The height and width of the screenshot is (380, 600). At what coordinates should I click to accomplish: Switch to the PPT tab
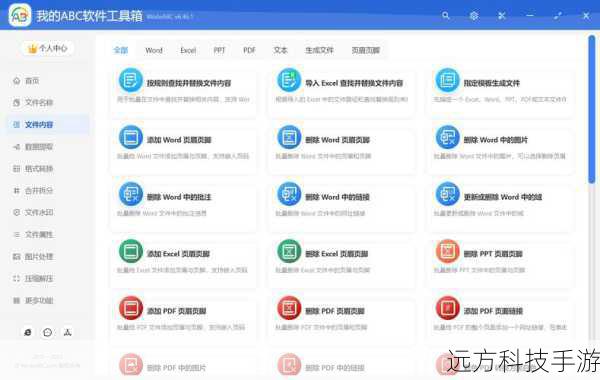pyautogui.click(x=219, y=50)
